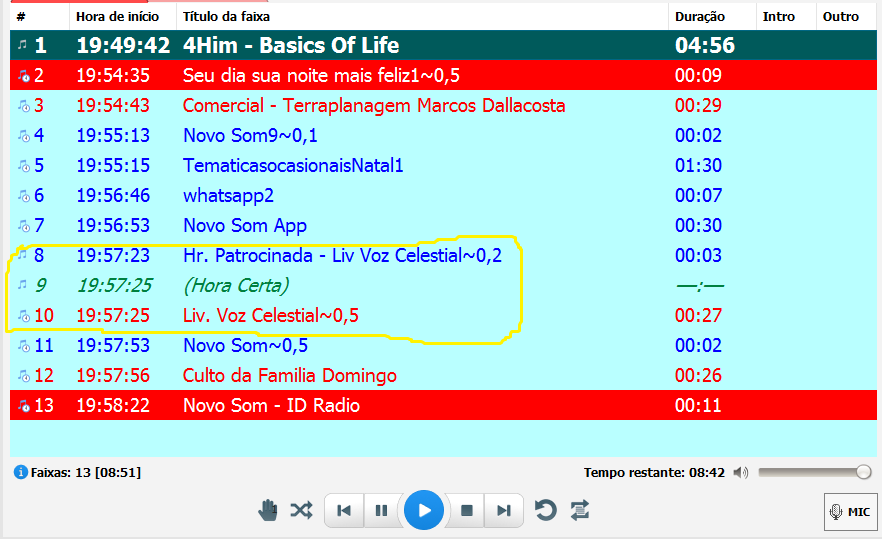882x539 pixels.
Task: Sort by the # column header
Action: point(39,16)
